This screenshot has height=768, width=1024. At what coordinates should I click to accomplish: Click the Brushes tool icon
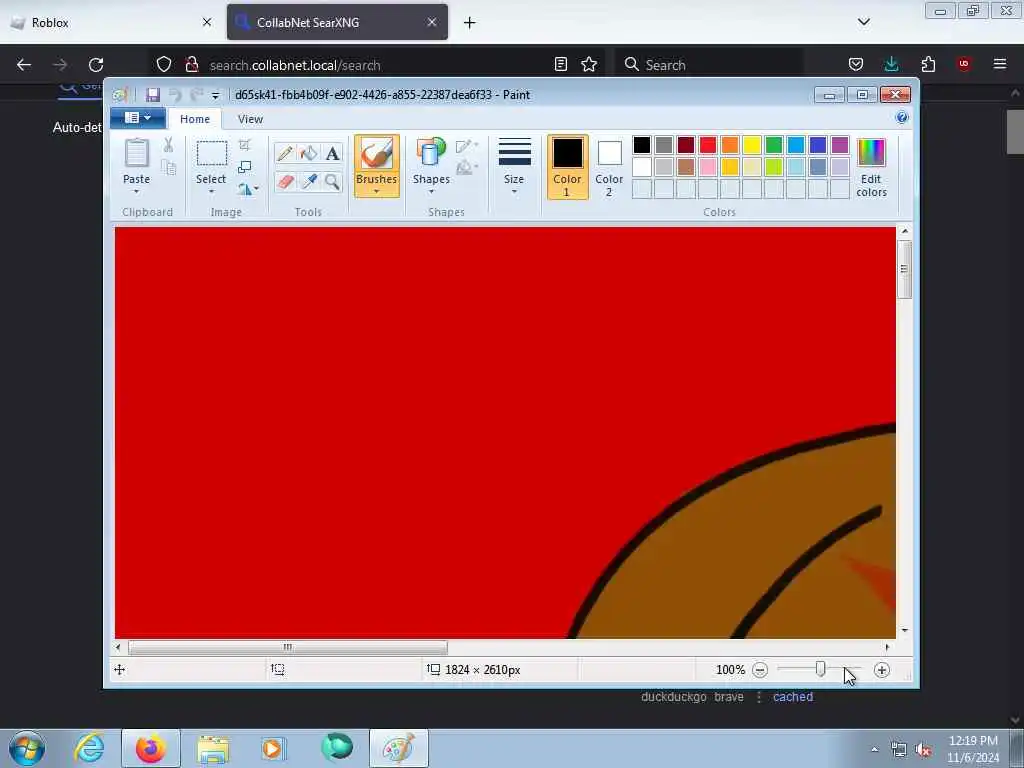click(x=377, y=155)
